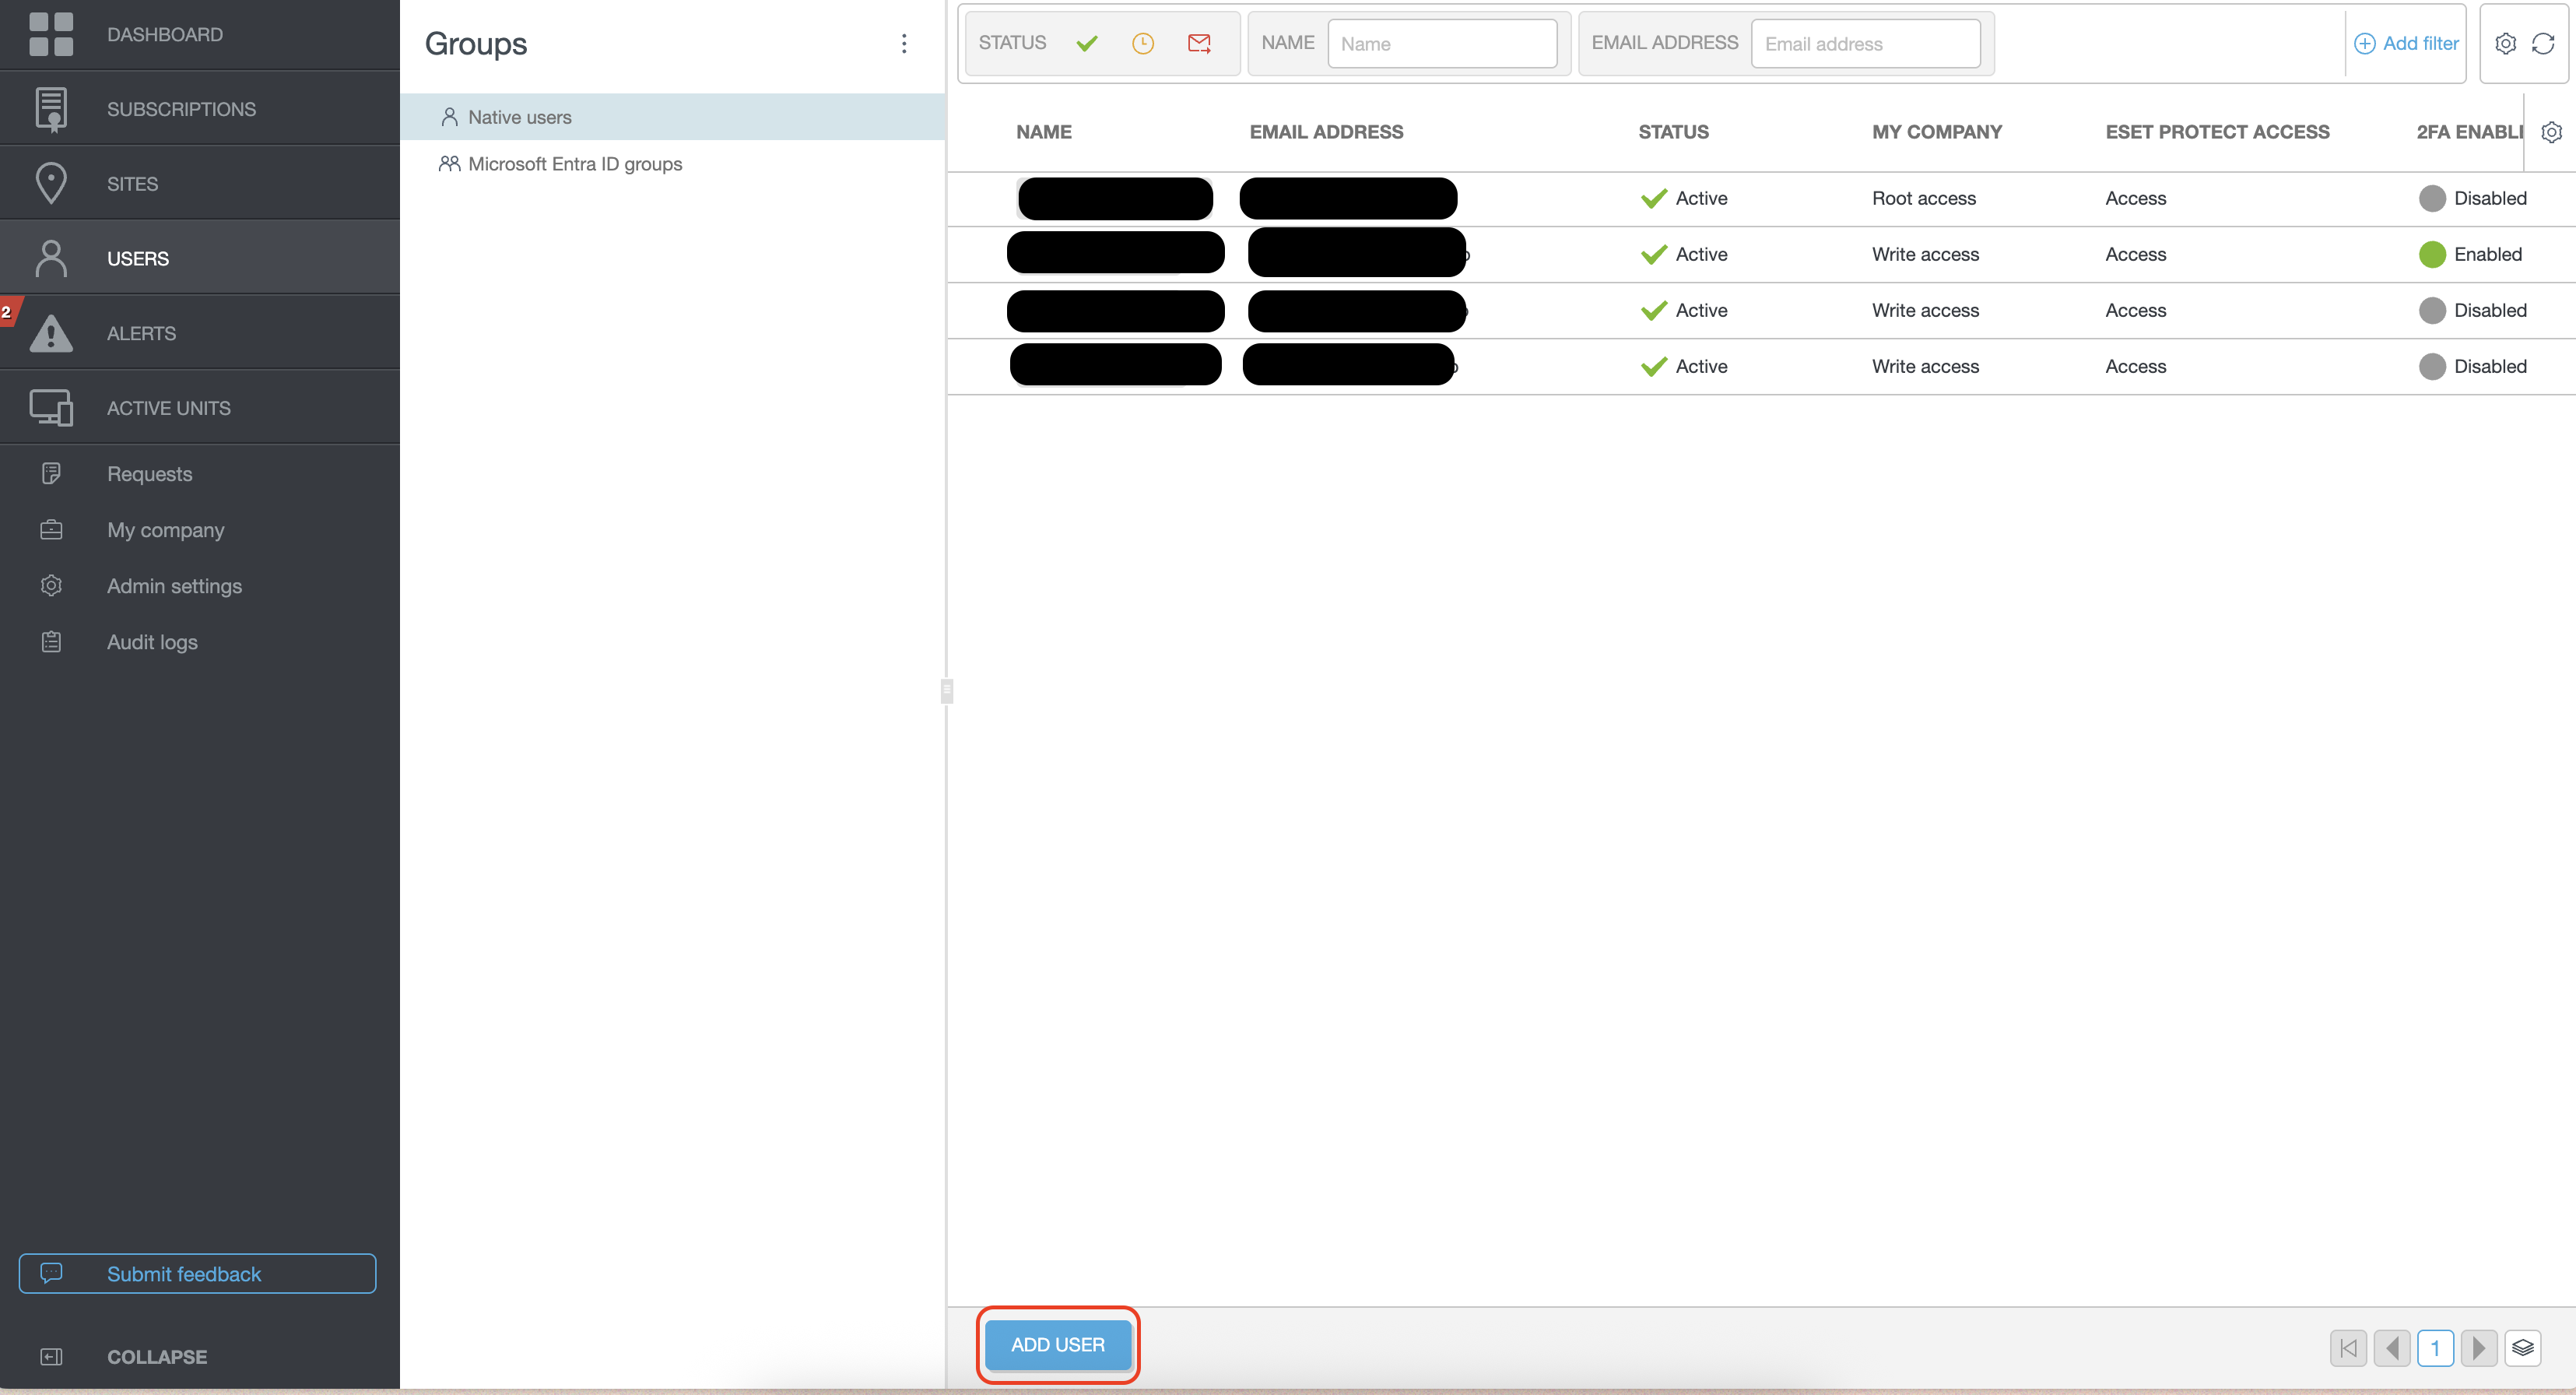Click current page number 1
The image size is (2576, 1395).
[x=2435, y=1347]
